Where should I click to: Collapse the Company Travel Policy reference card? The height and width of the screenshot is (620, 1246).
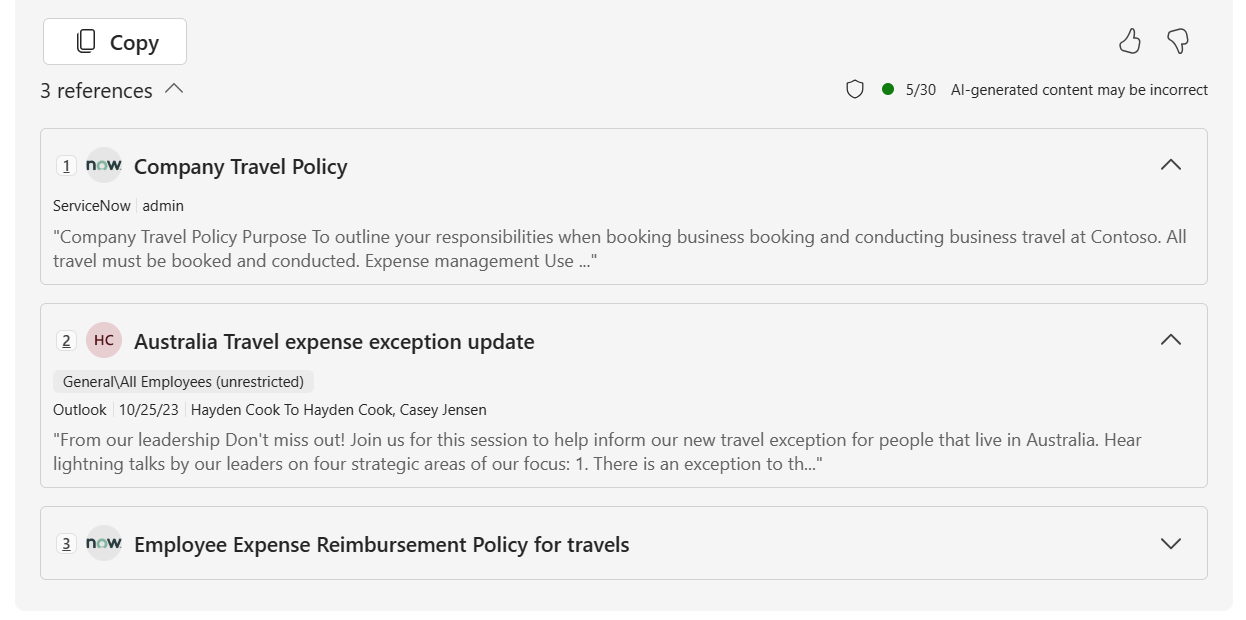(1170, 165)
